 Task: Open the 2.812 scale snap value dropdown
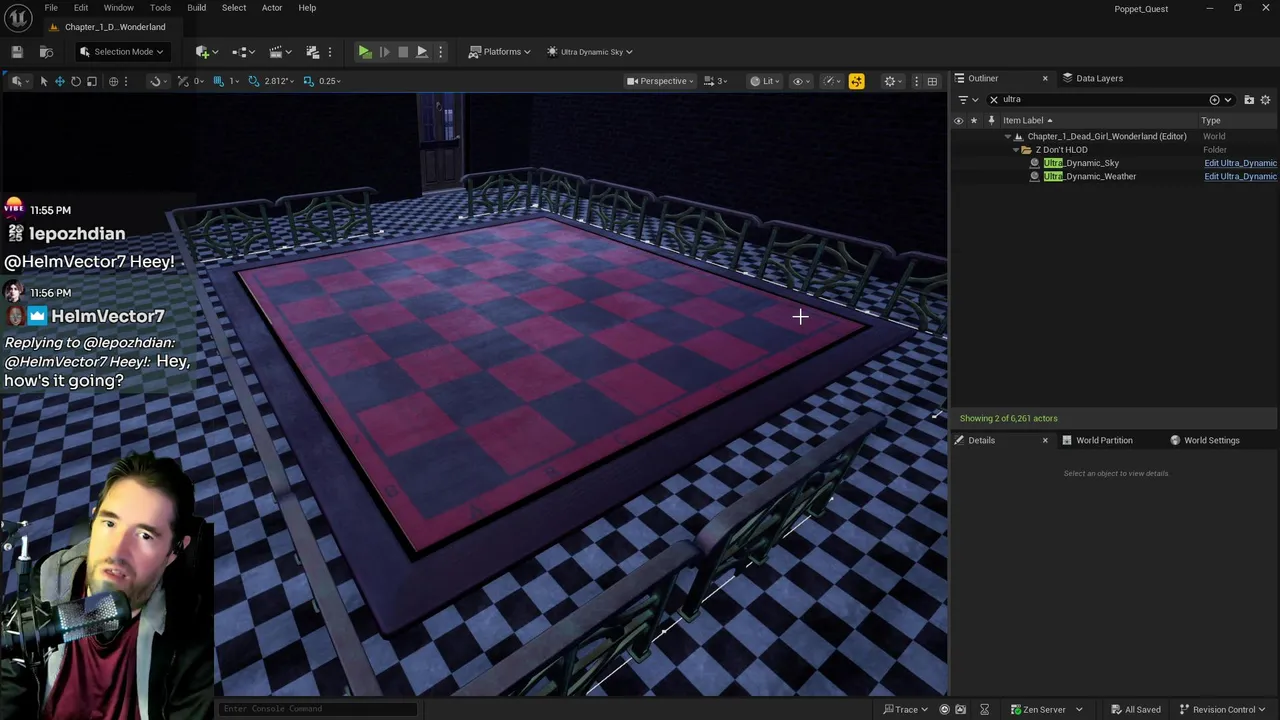pos(278,81)
